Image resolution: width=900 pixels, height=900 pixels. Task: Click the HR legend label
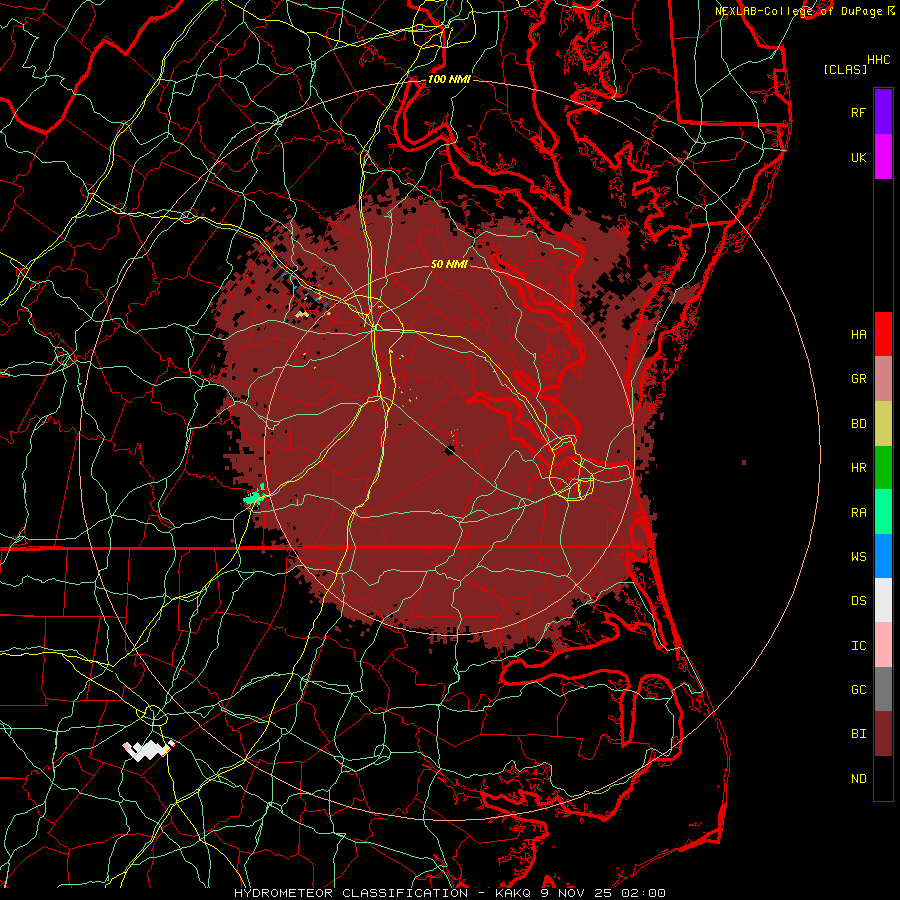pos(858,468)
